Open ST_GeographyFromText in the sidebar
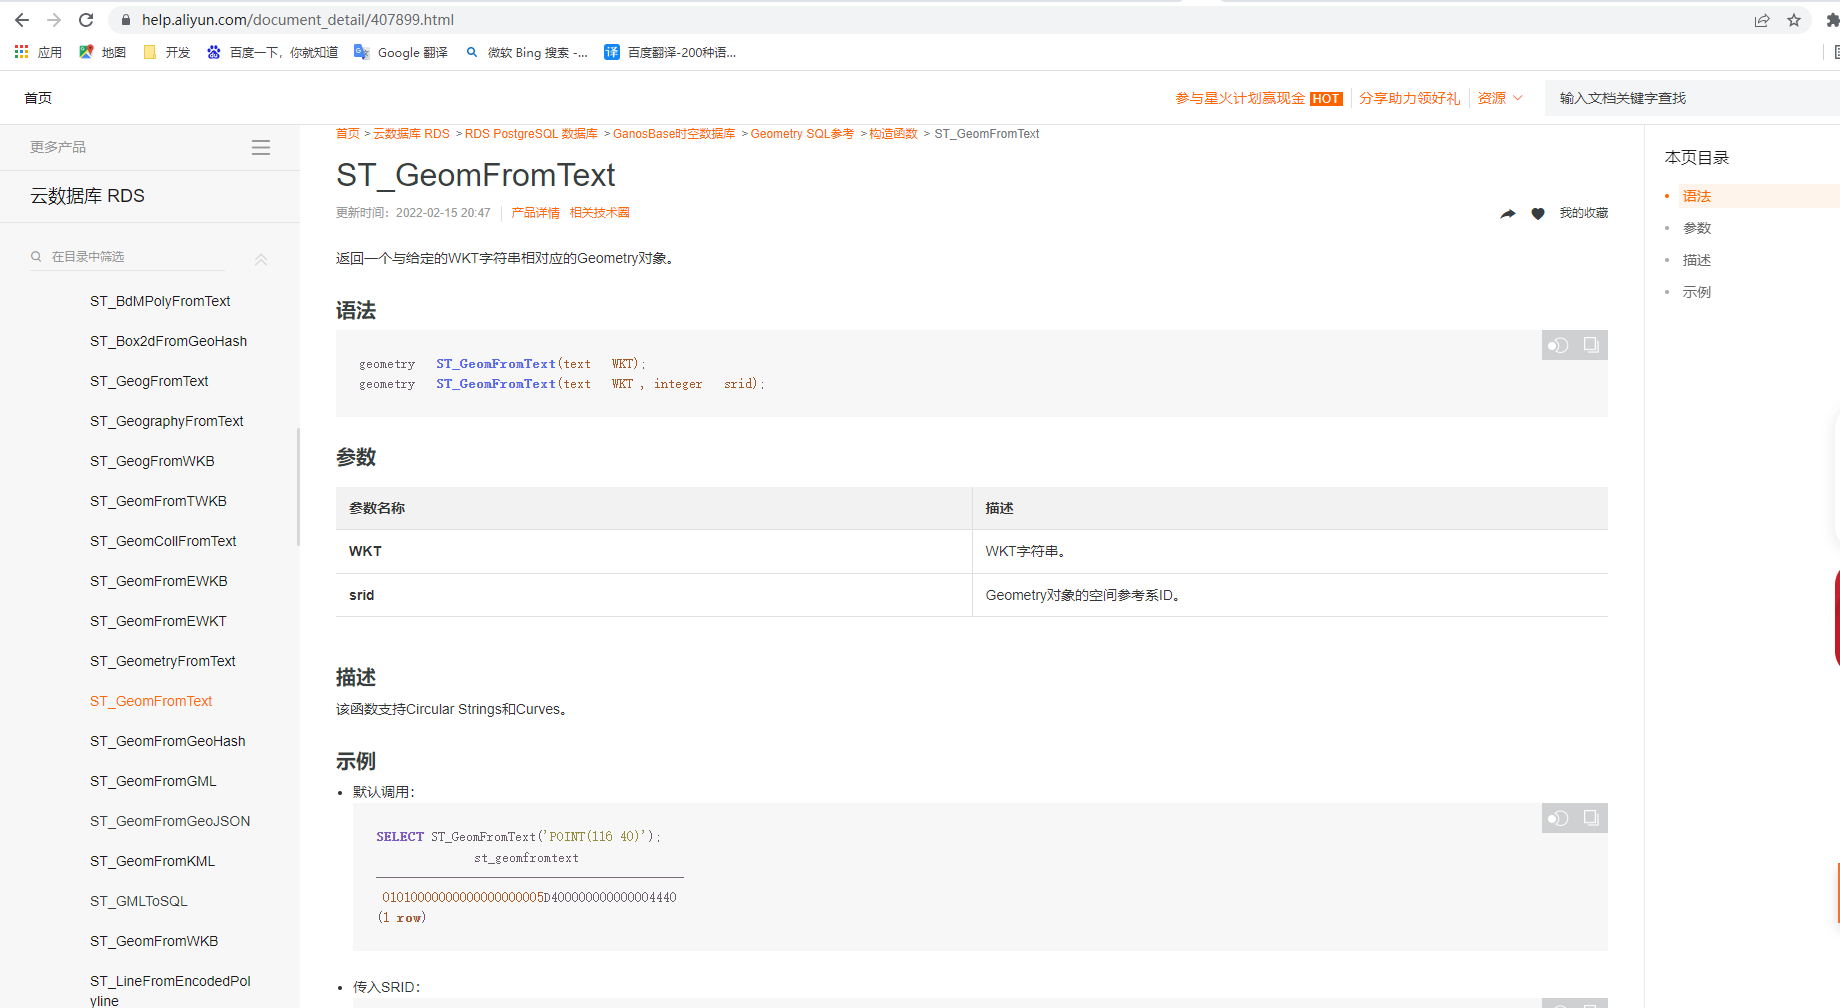 (x=167, y=421)
